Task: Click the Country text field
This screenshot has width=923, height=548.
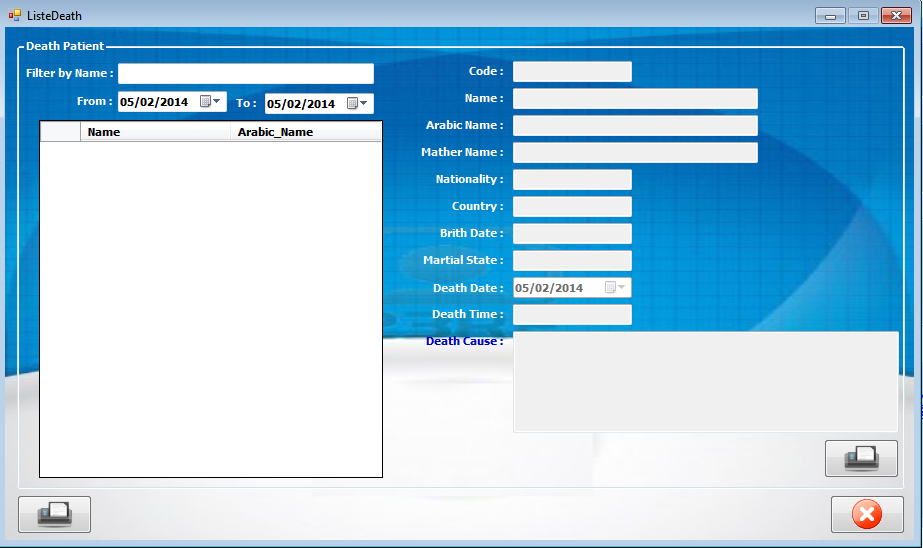Action: point(572,207)
